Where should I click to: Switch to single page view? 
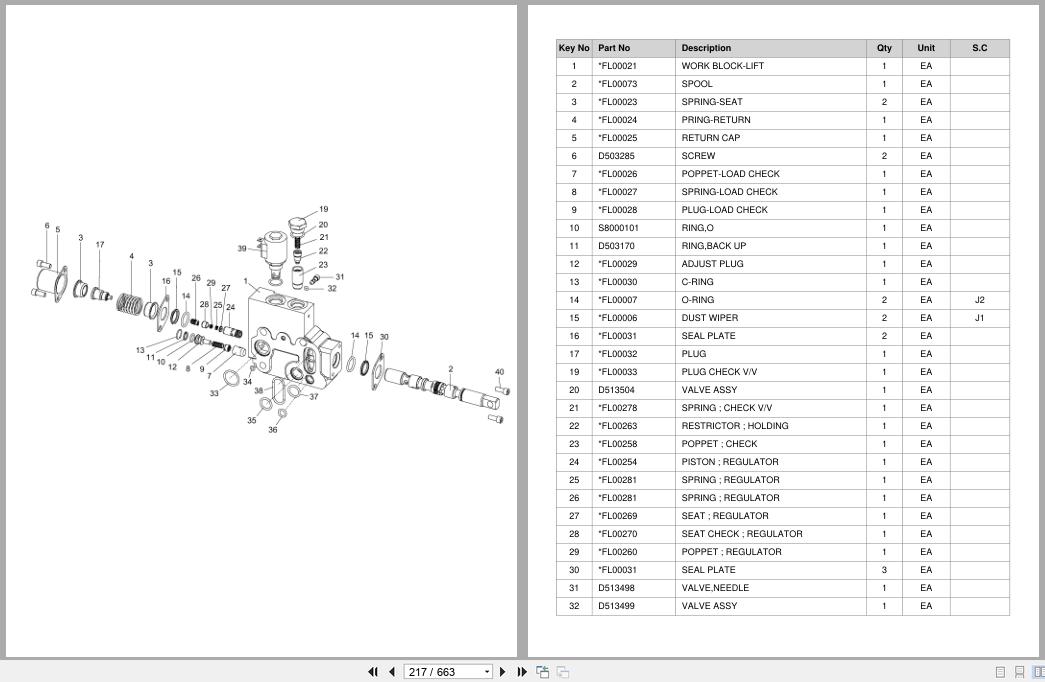[x=1000, y=672]
